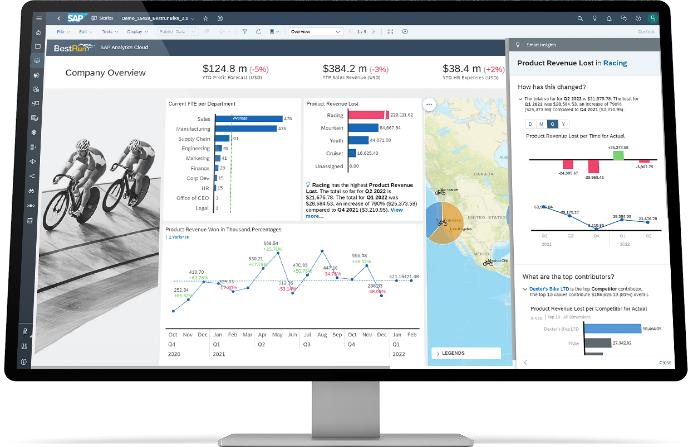Open the notifications bell icon
The image size is (688, 447).
609,18
